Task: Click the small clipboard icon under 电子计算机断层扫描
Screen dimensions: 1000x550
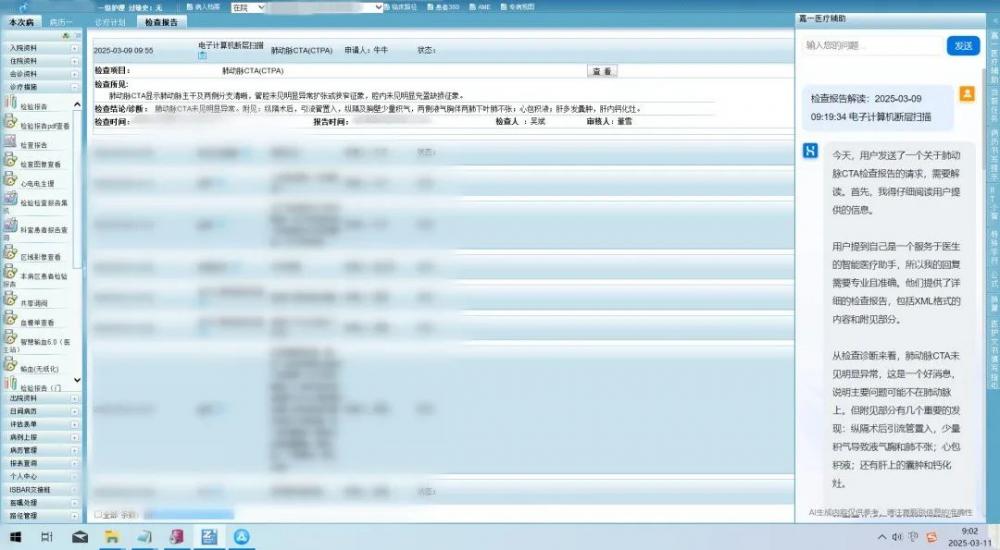Action: pos(202,56)
